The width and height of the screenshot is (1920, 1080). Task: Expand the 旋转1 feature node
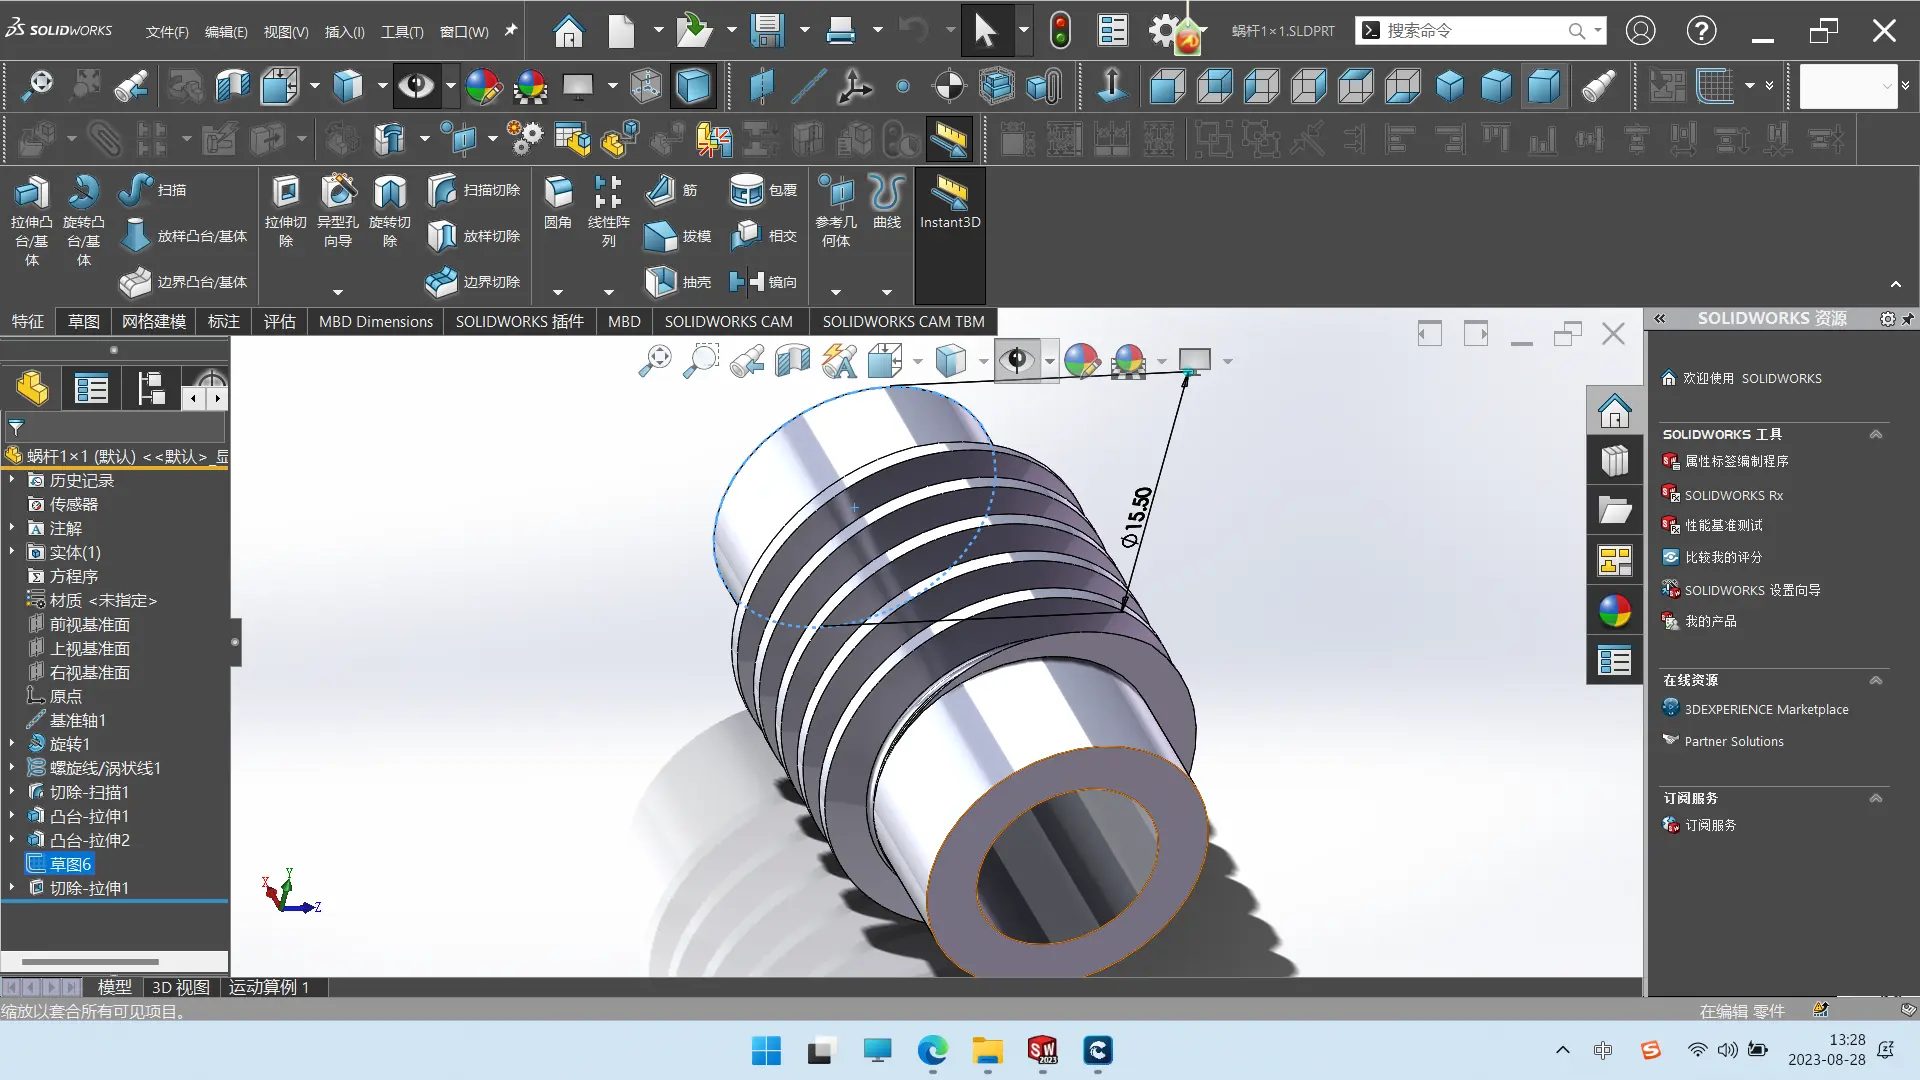[x=12, y=744]
